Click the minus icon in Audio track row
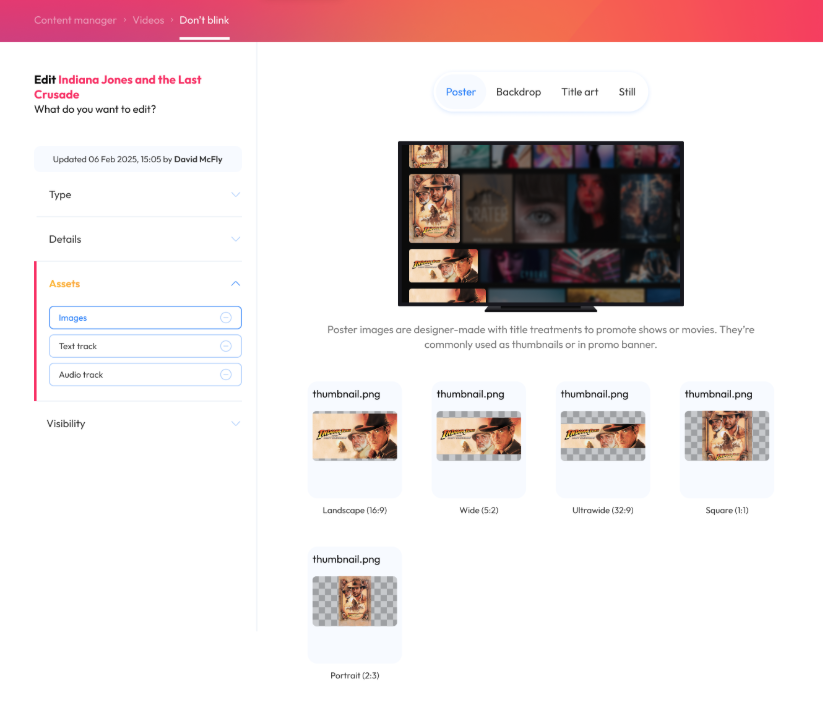Viewport: 823px width, 701px height. 226,374
